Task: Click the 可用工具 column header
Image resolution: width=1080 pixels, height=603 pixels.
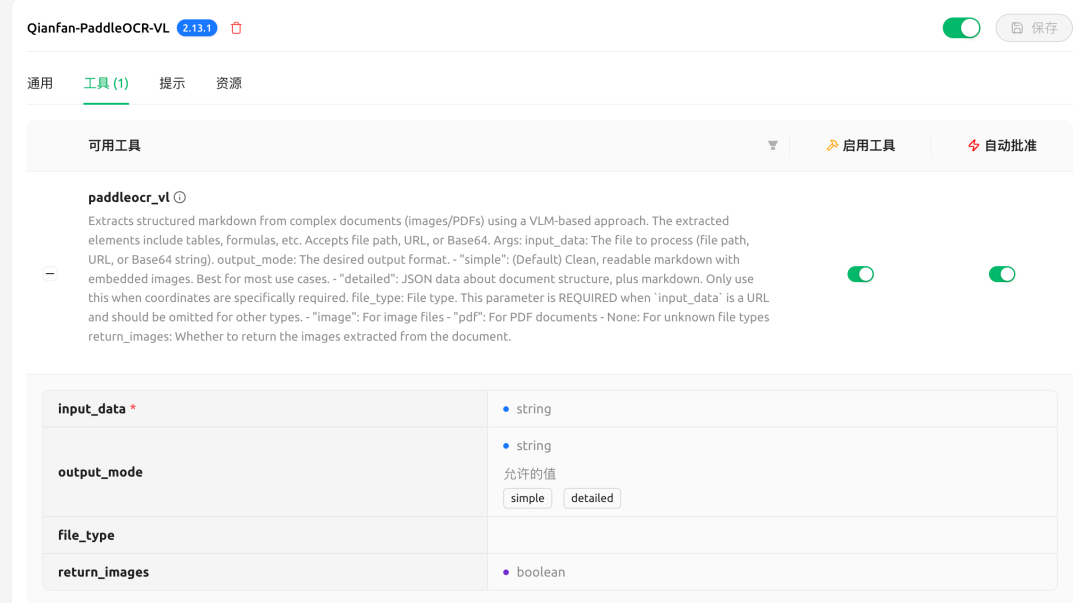Action: (114, 145)
